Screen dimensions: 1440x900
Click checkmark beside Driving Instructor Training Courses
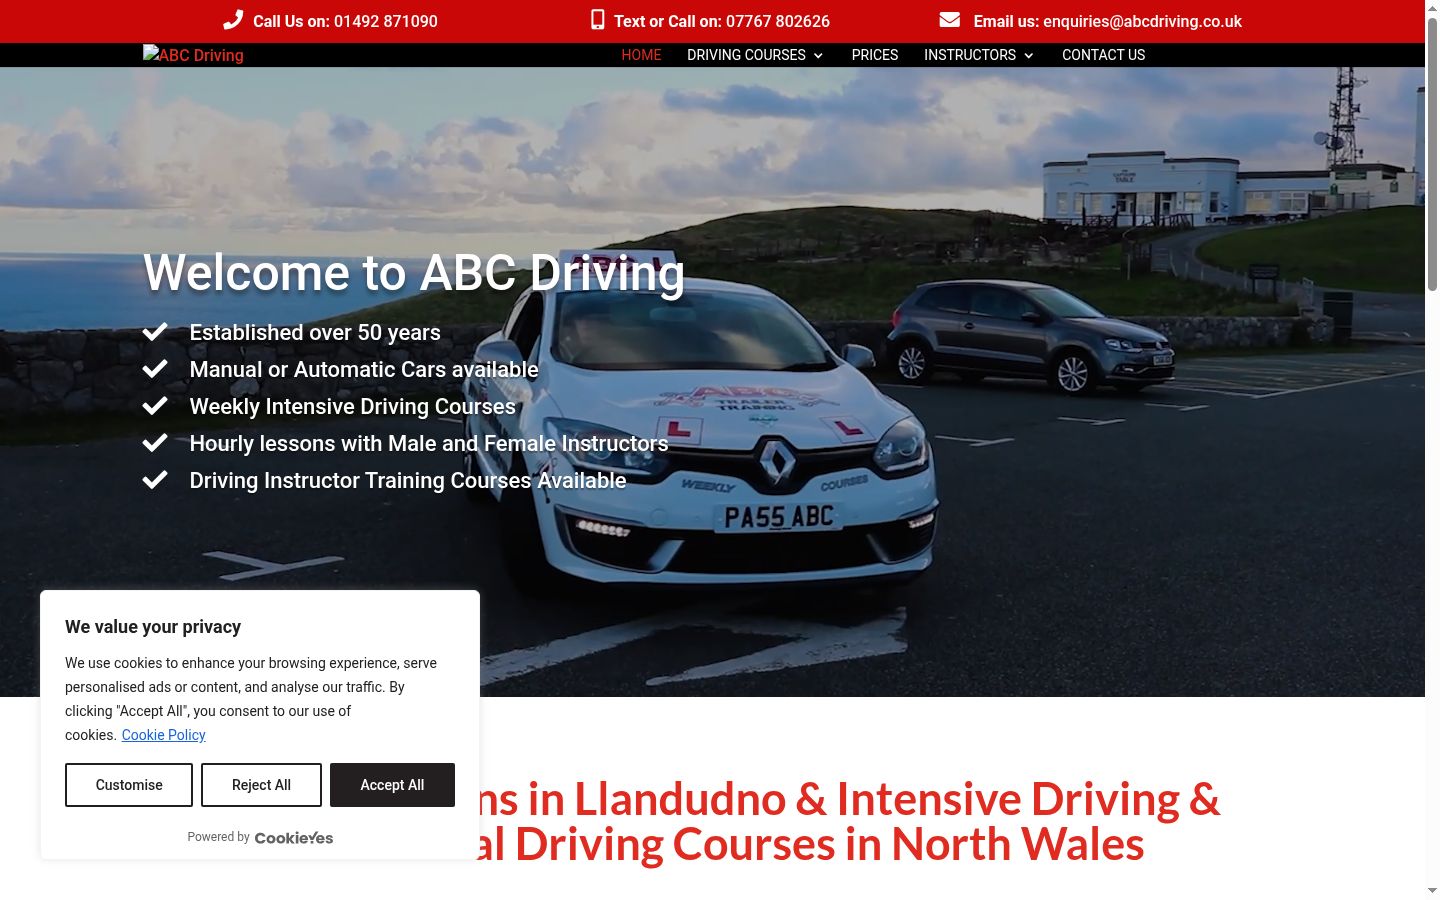[x=155, y=480]
